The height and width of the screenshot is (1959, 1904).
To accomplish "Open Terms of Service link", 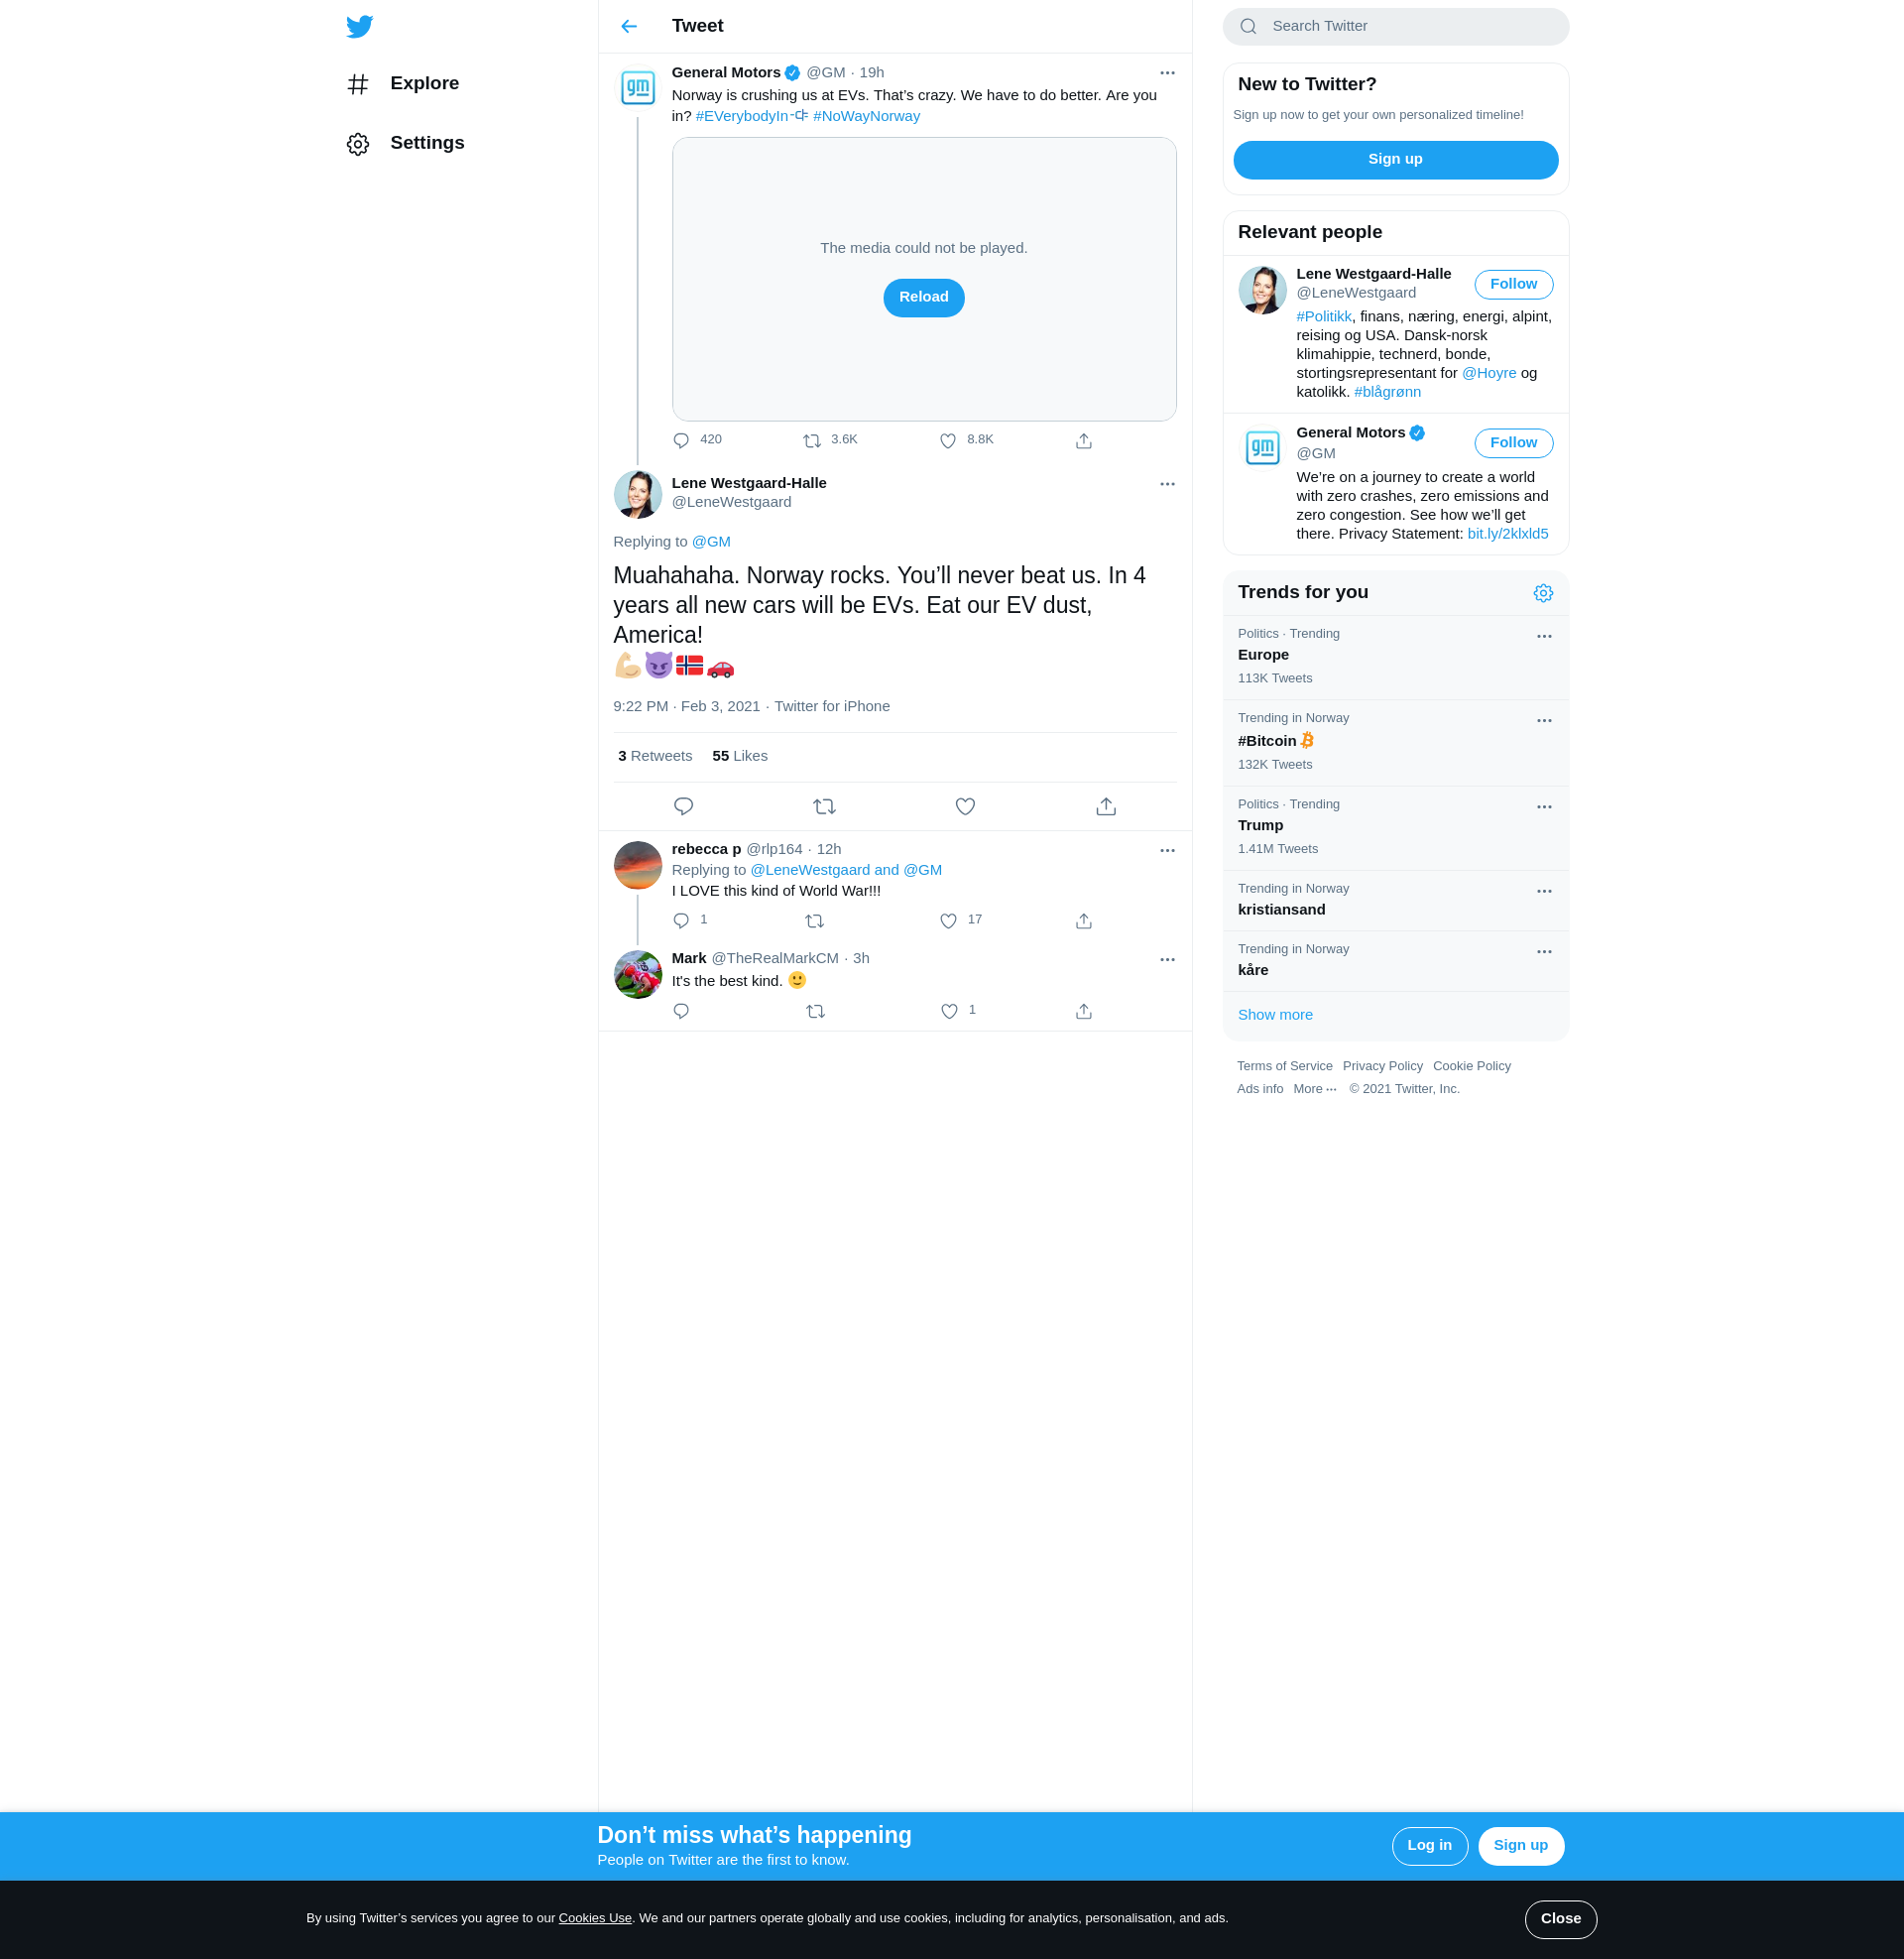I will [1284, 1066].
